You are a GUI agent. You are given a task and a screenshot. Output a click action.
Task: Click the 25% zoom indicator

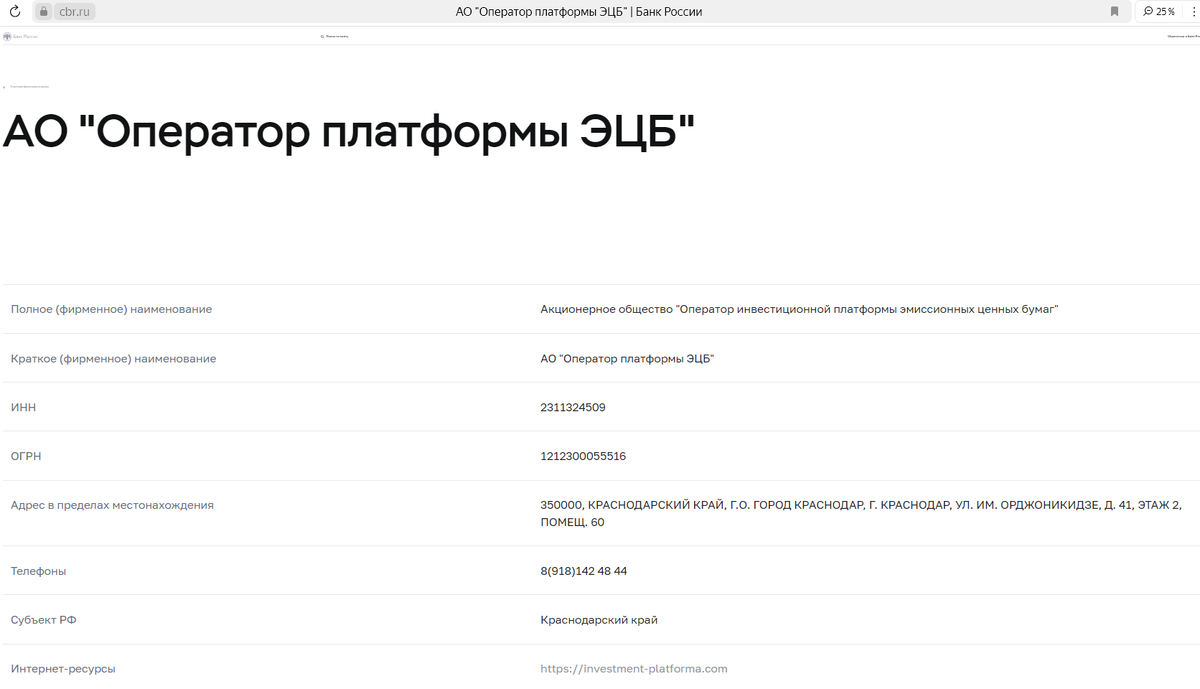point(1158,11)
